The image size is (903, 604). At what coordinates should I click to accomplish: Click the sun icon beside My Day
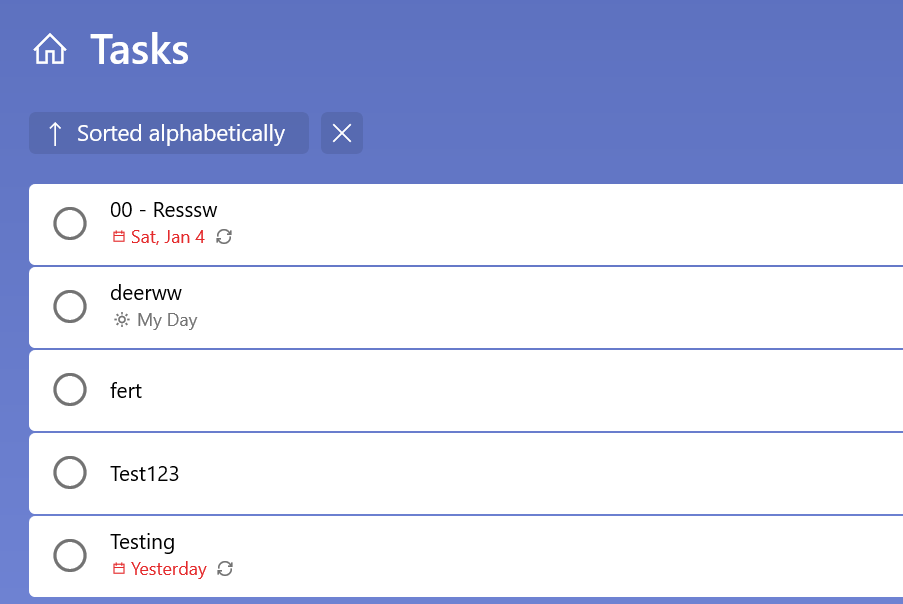pyautogui.click(x=122, y=320)
